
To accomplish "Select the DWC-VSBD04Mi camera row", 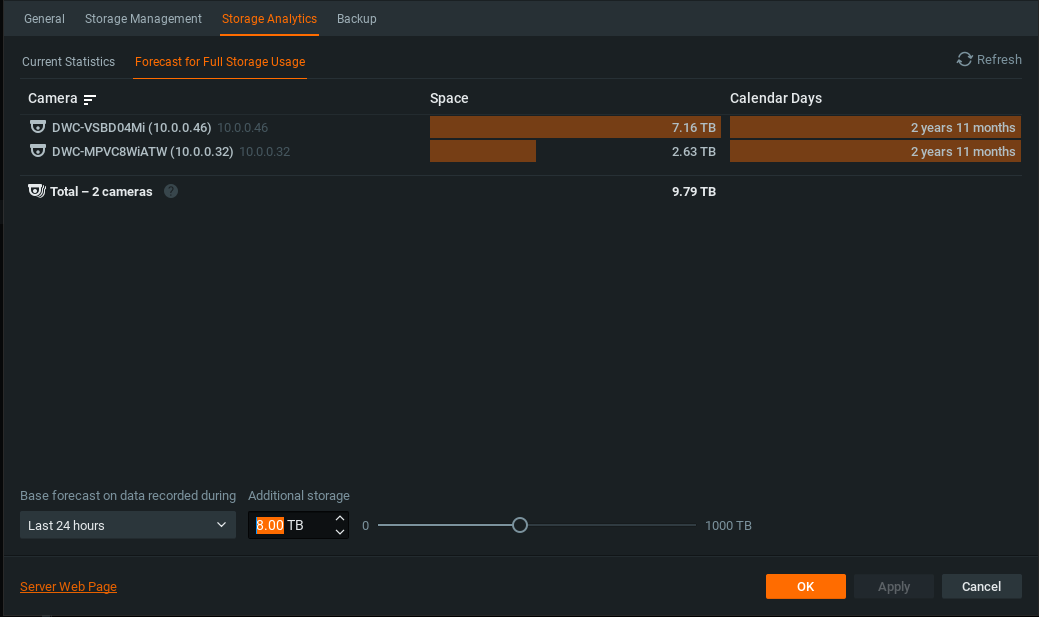I will point(220,127).
